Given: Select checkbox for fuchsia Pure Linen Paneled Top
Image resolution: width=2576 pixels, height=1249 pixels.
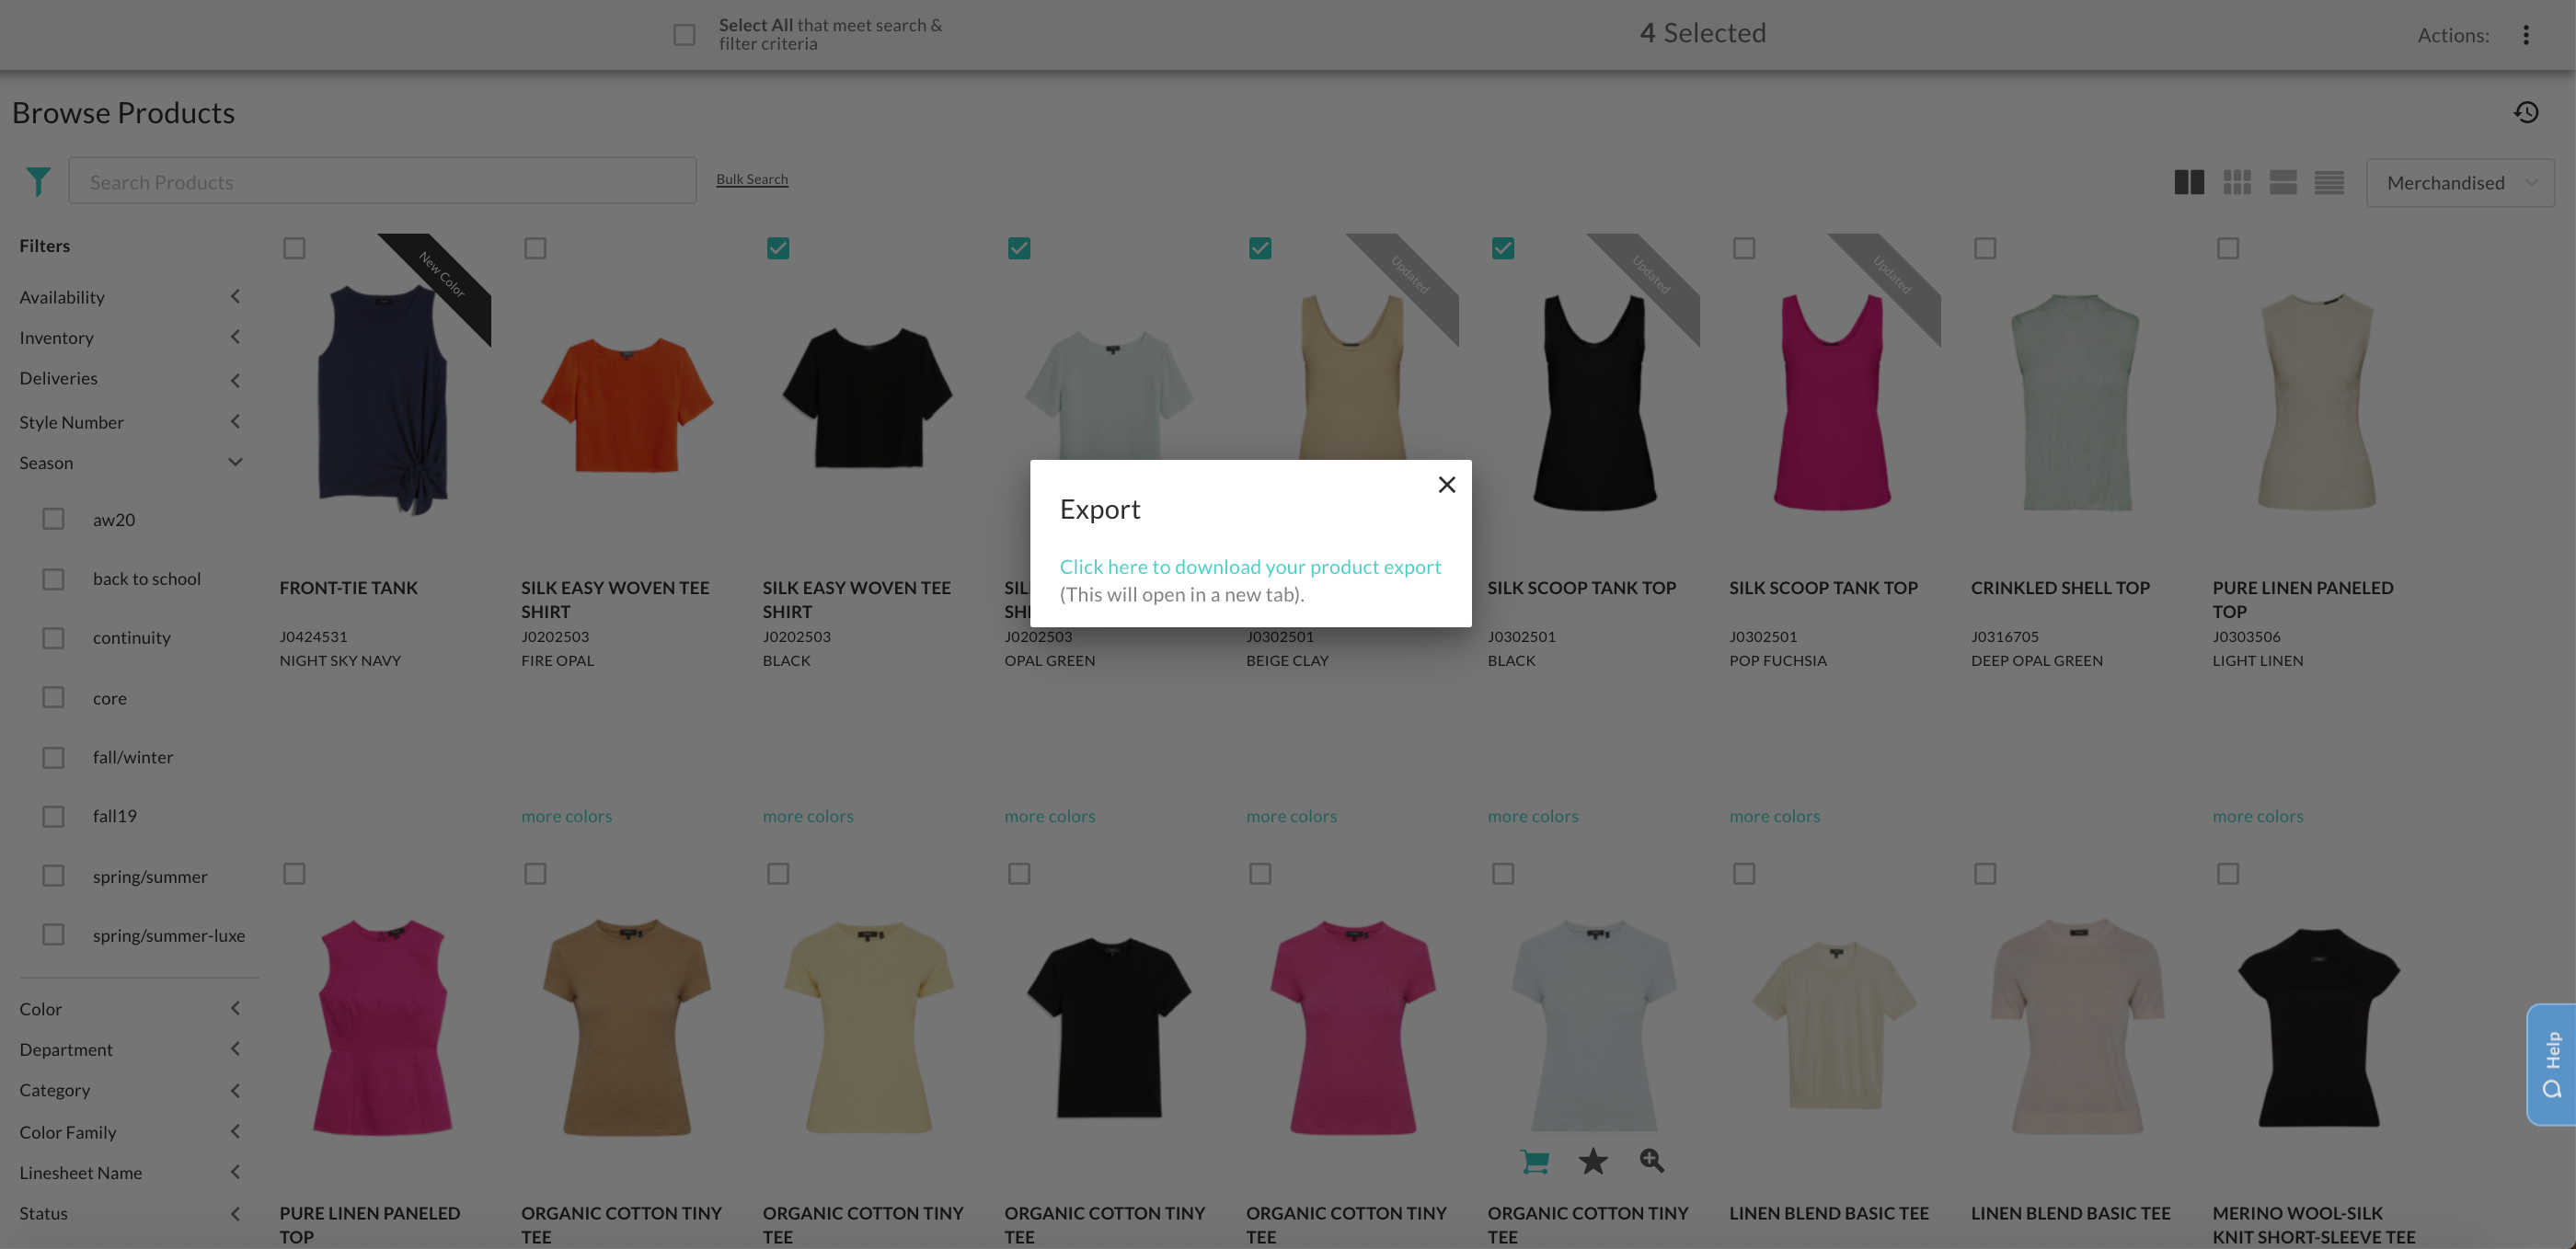Looking at the screenshot, I should [294, 874].
